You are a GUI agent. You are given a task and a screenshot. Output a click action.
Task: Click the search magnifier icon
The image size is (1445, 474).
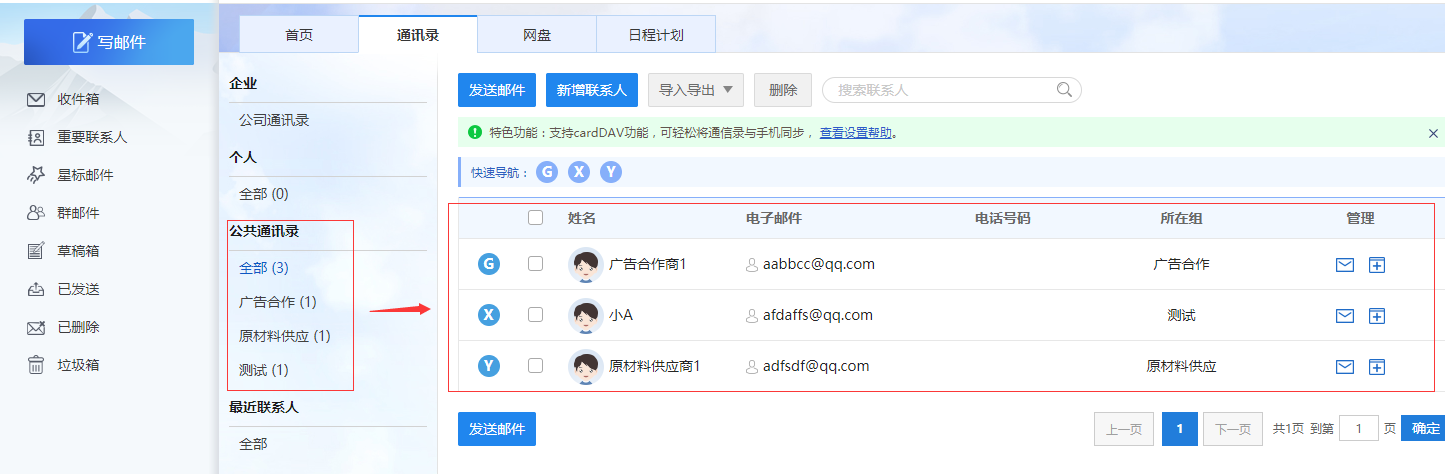[x=1065, y=90]
